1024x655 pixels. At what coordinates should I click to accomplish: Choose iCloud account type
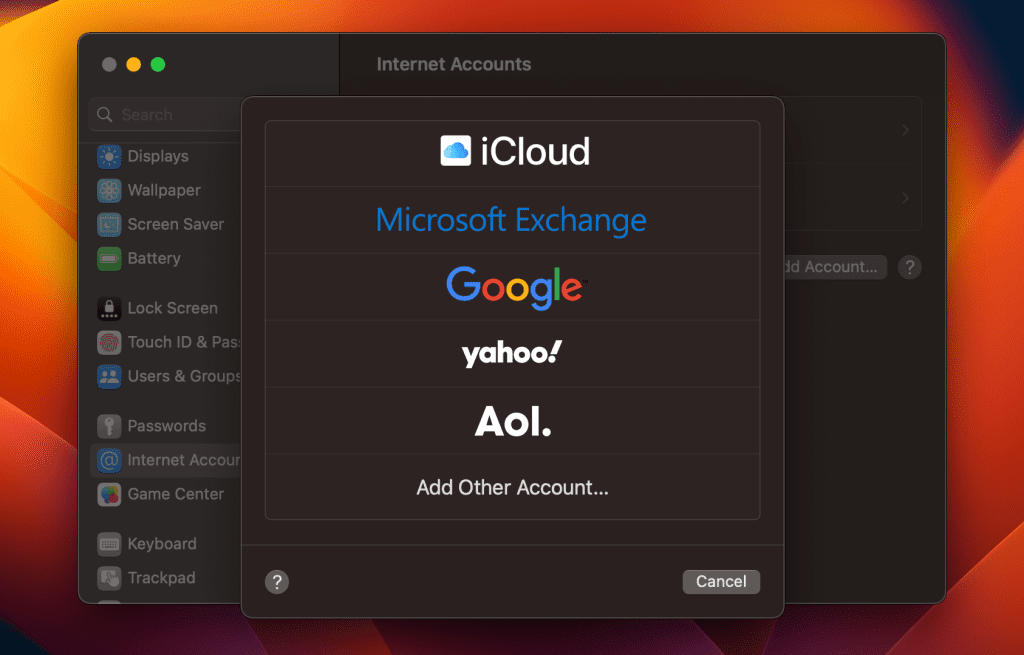coord(512,152)
